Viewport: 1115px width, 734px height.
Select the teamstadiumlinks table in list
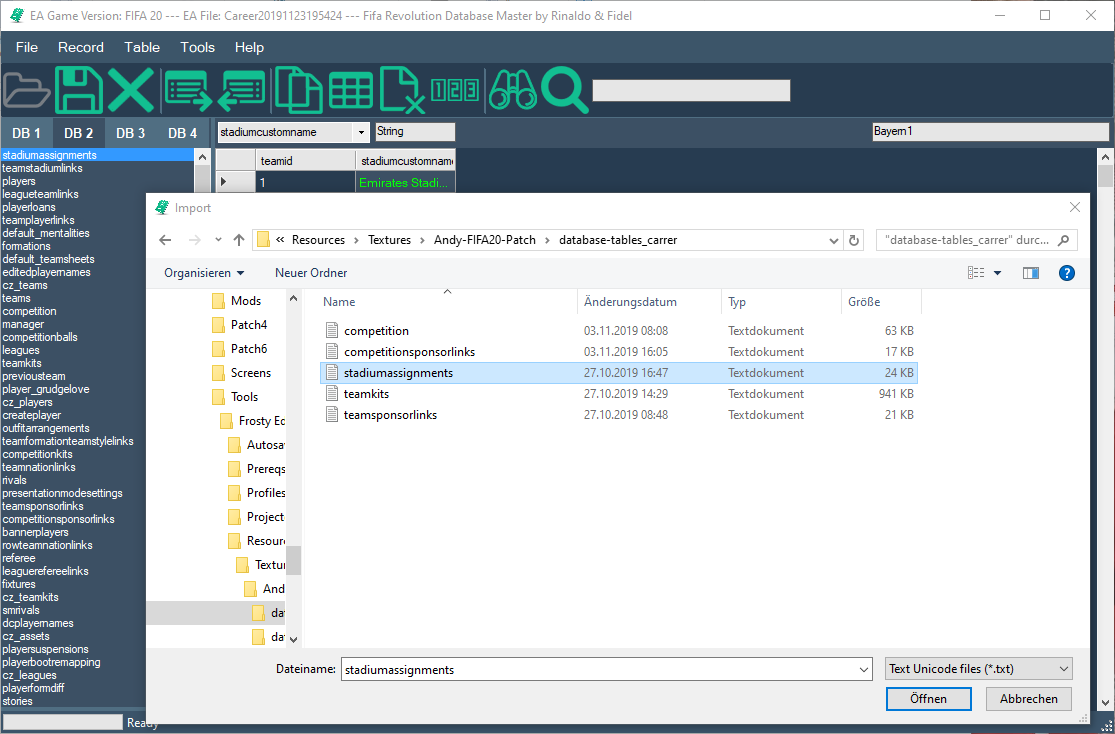42,168
